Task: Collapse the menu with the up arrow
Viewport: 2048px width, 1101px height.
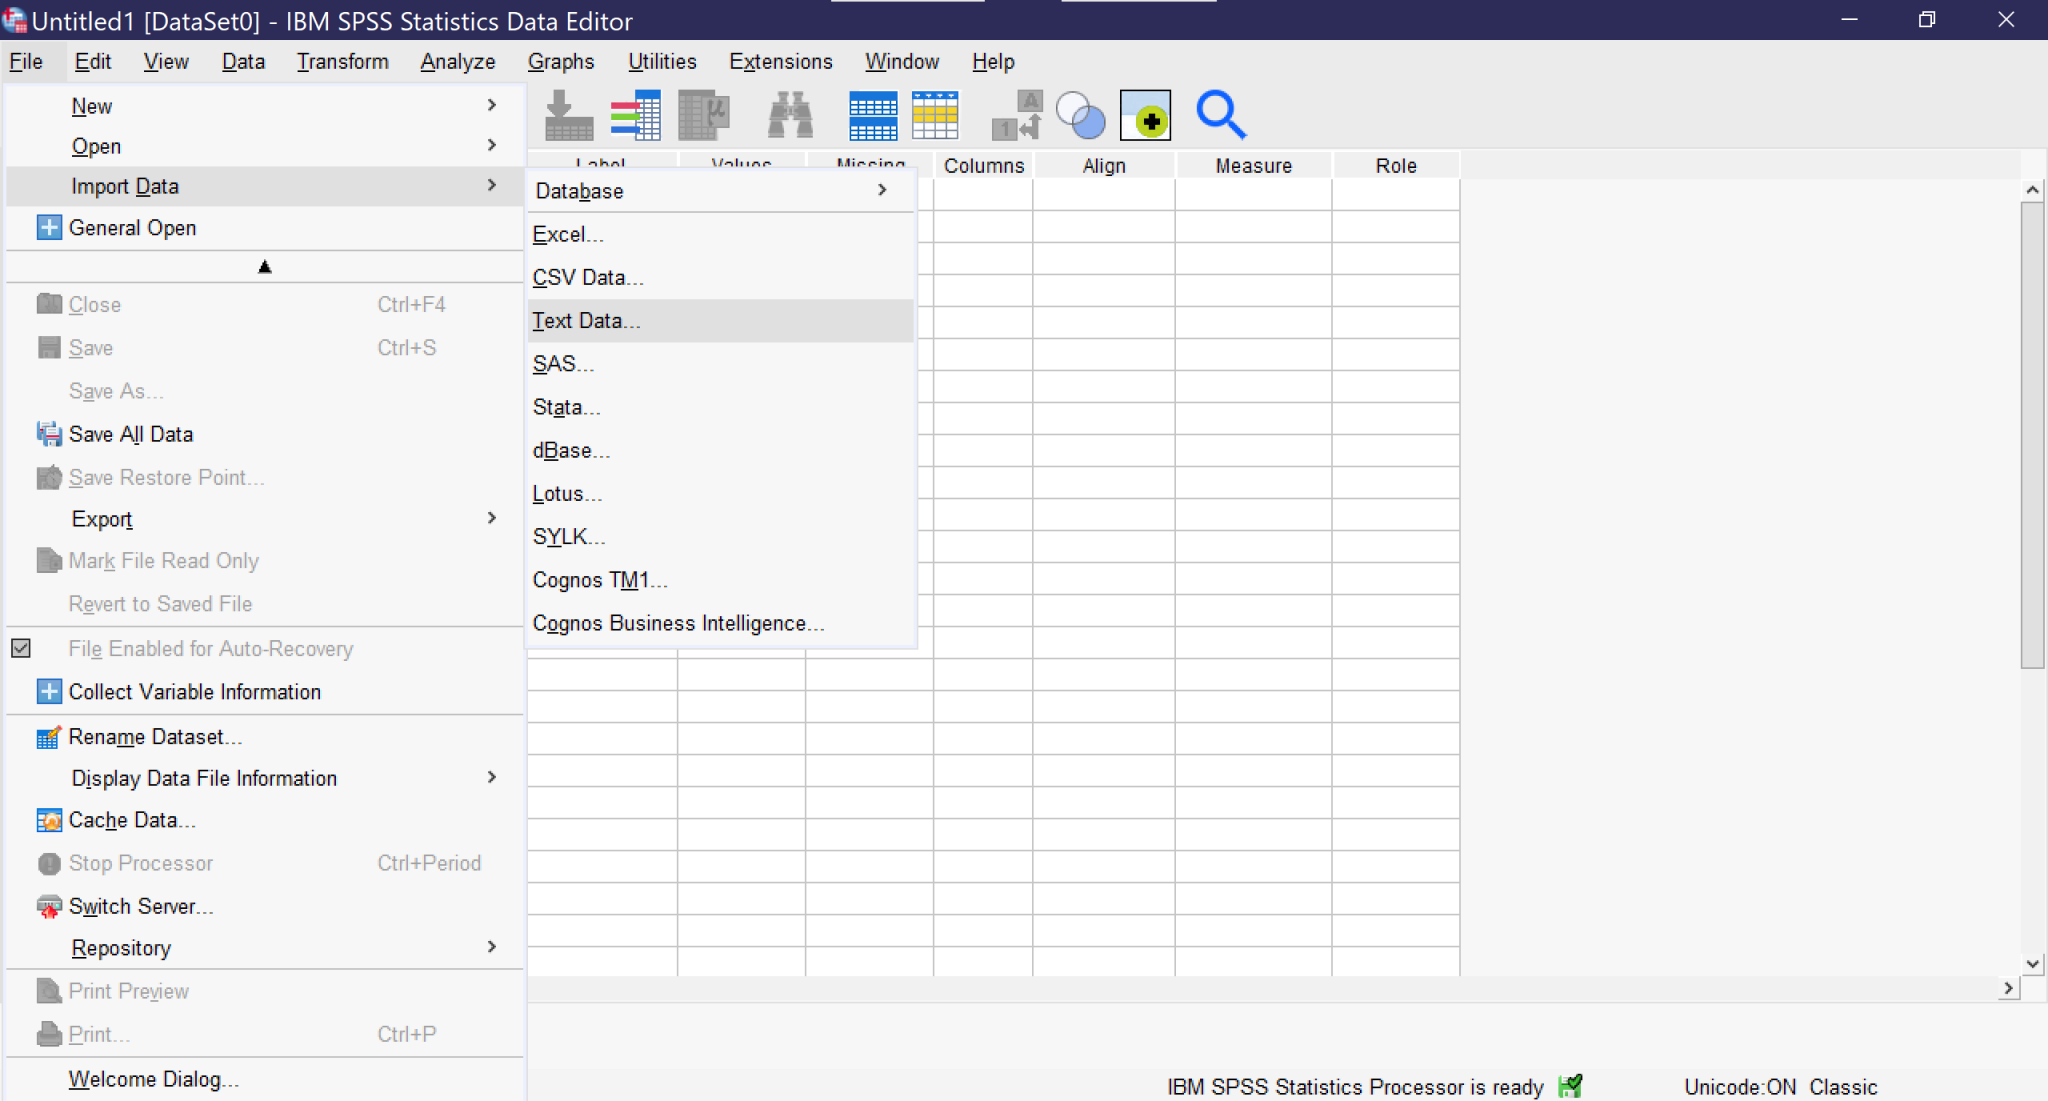Action: [264, 266]
